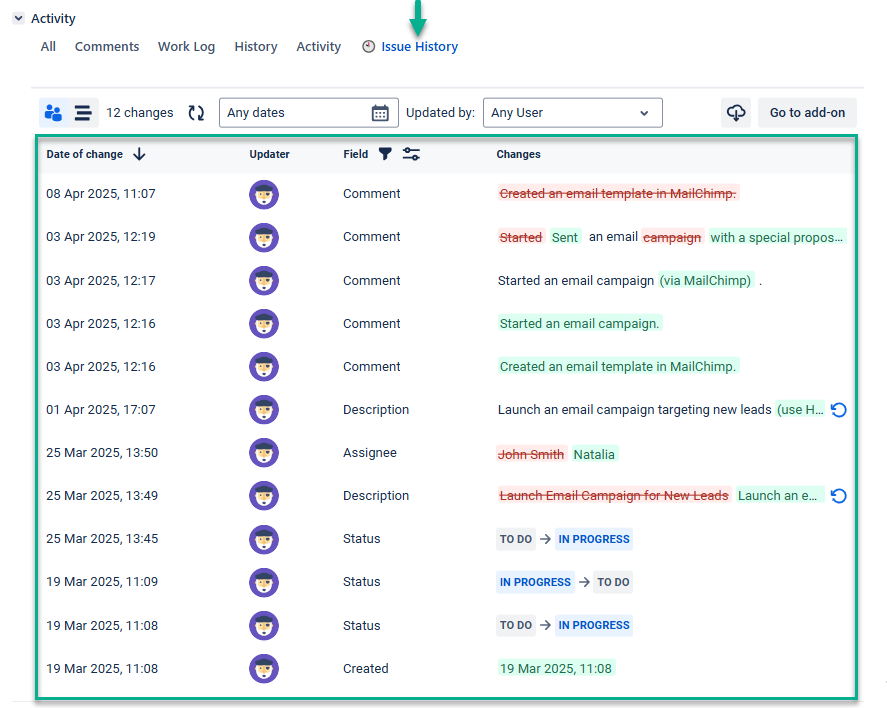This screenshot has width=887, height=708.
Task: Click the "(via MailChimp)" added text
Action: [706, 280]
